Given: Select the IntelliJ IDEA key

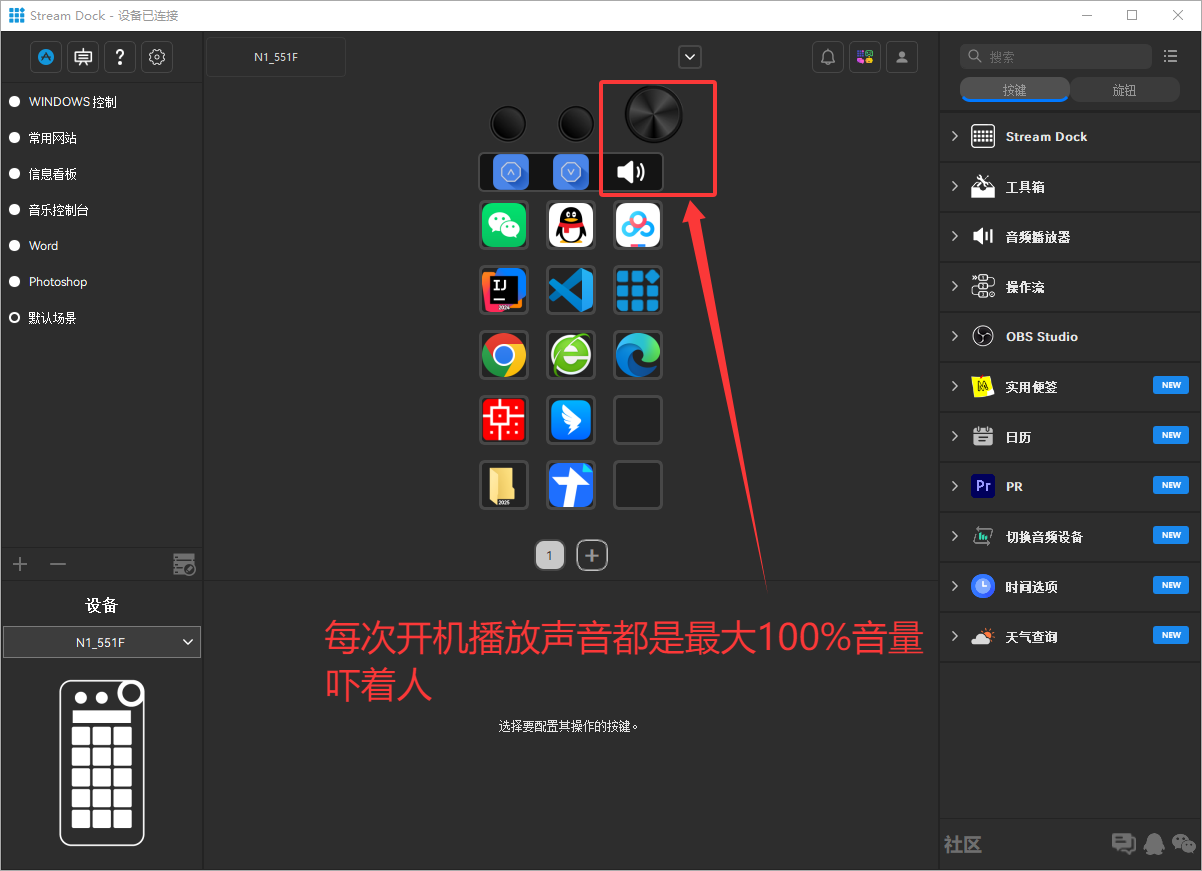Looking at the screenshot, I should (x=504, y=290).
